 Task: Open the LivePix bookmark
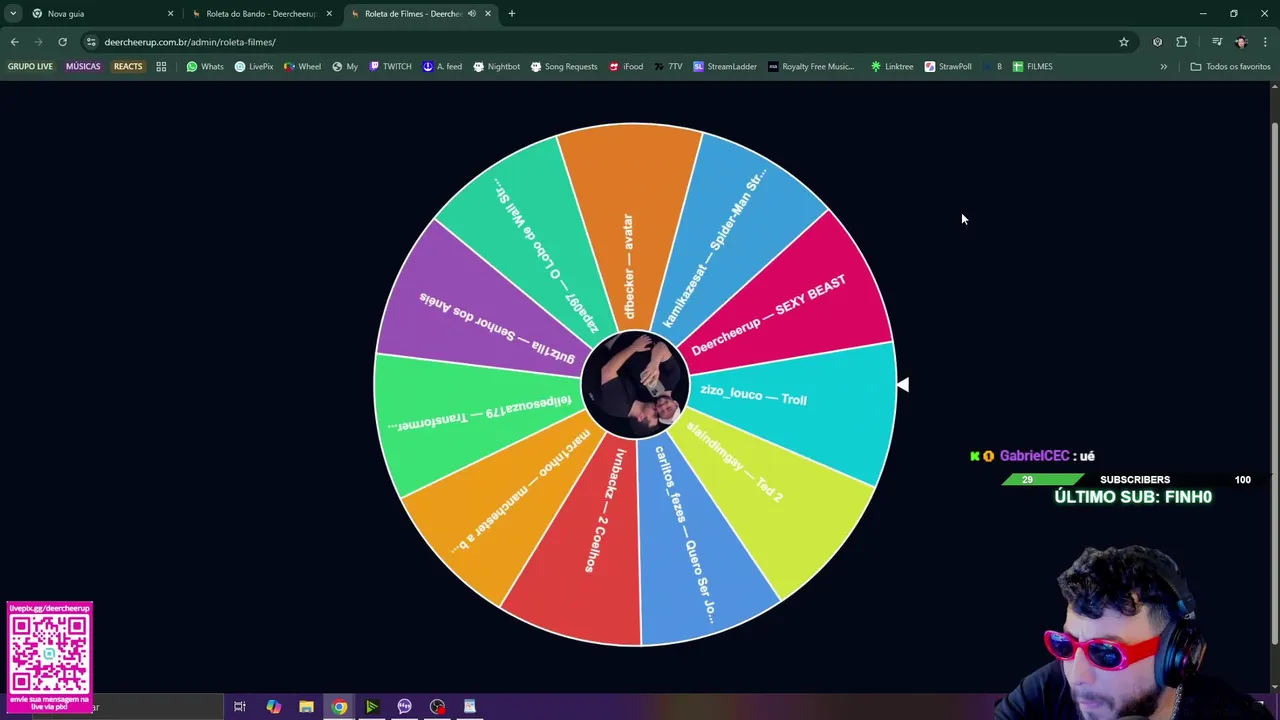tap(254, 67)
